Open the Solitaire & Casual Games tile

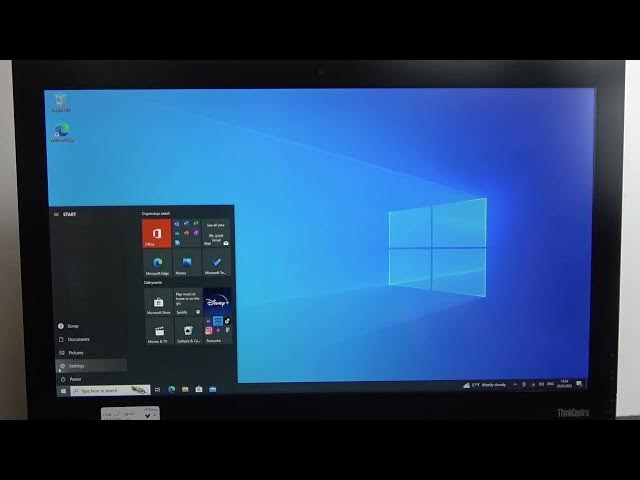tap(188, 331)
